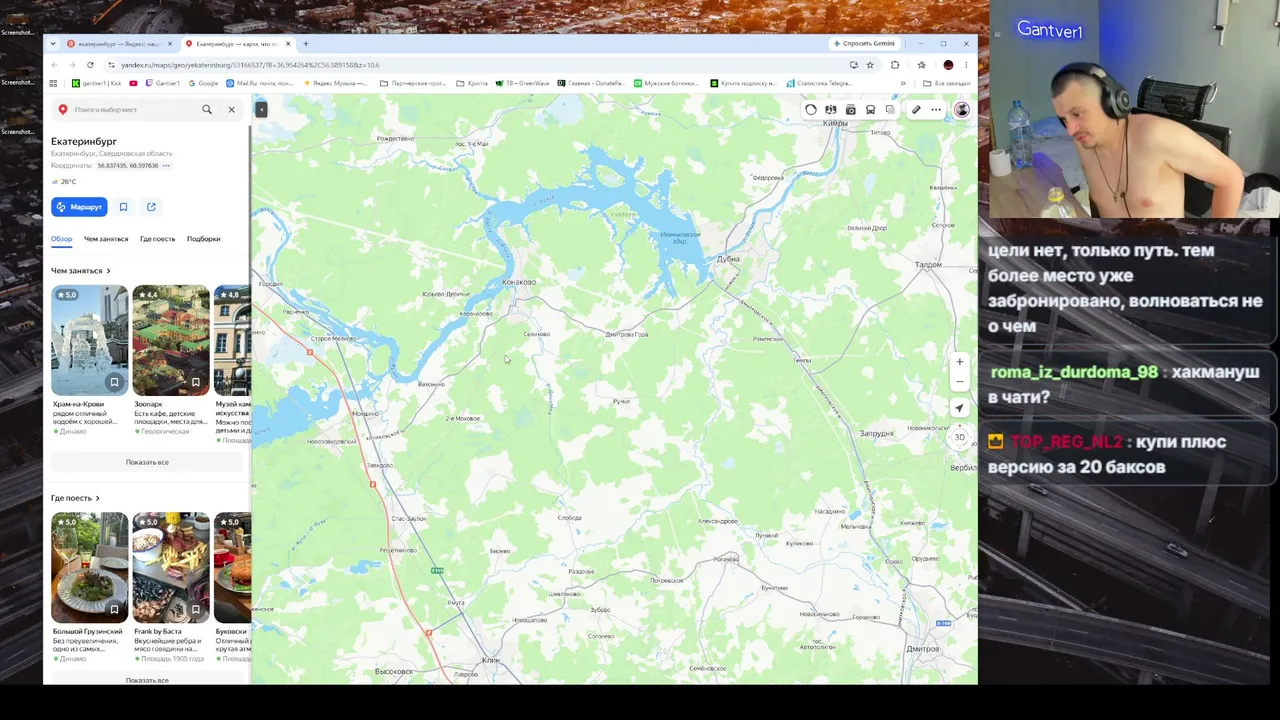This screenshot has height=720, width=1280.
Task: Expand the 'Где поесть' section heading
Action: (75, 498)
